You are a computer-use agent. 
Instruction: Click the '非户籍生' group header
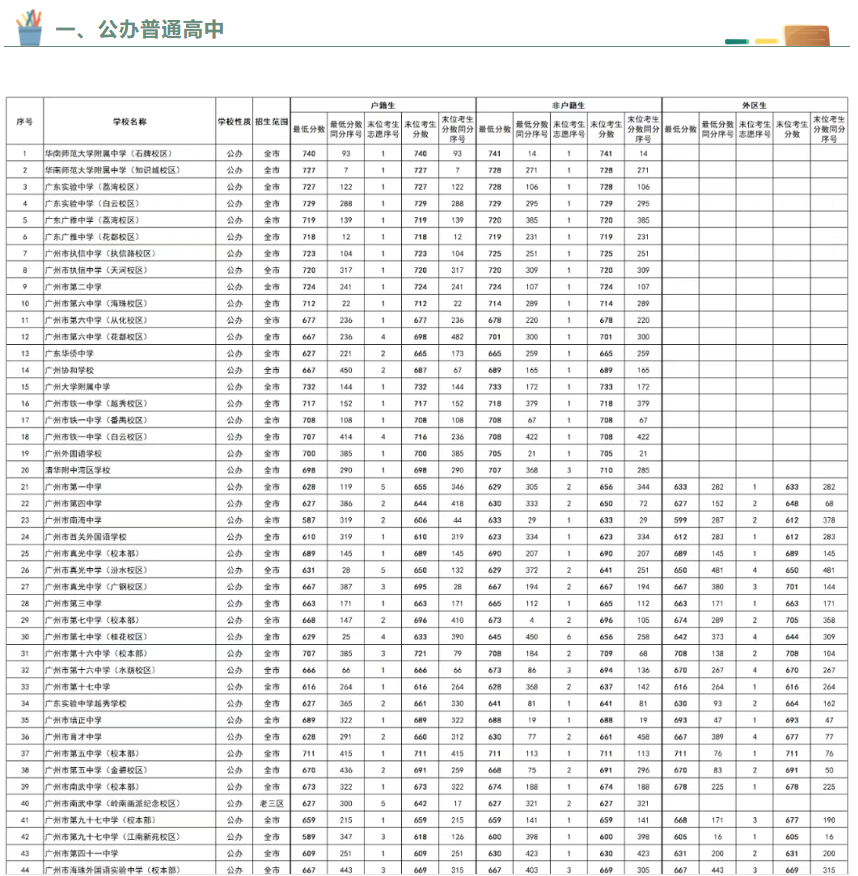pos(568,104)
